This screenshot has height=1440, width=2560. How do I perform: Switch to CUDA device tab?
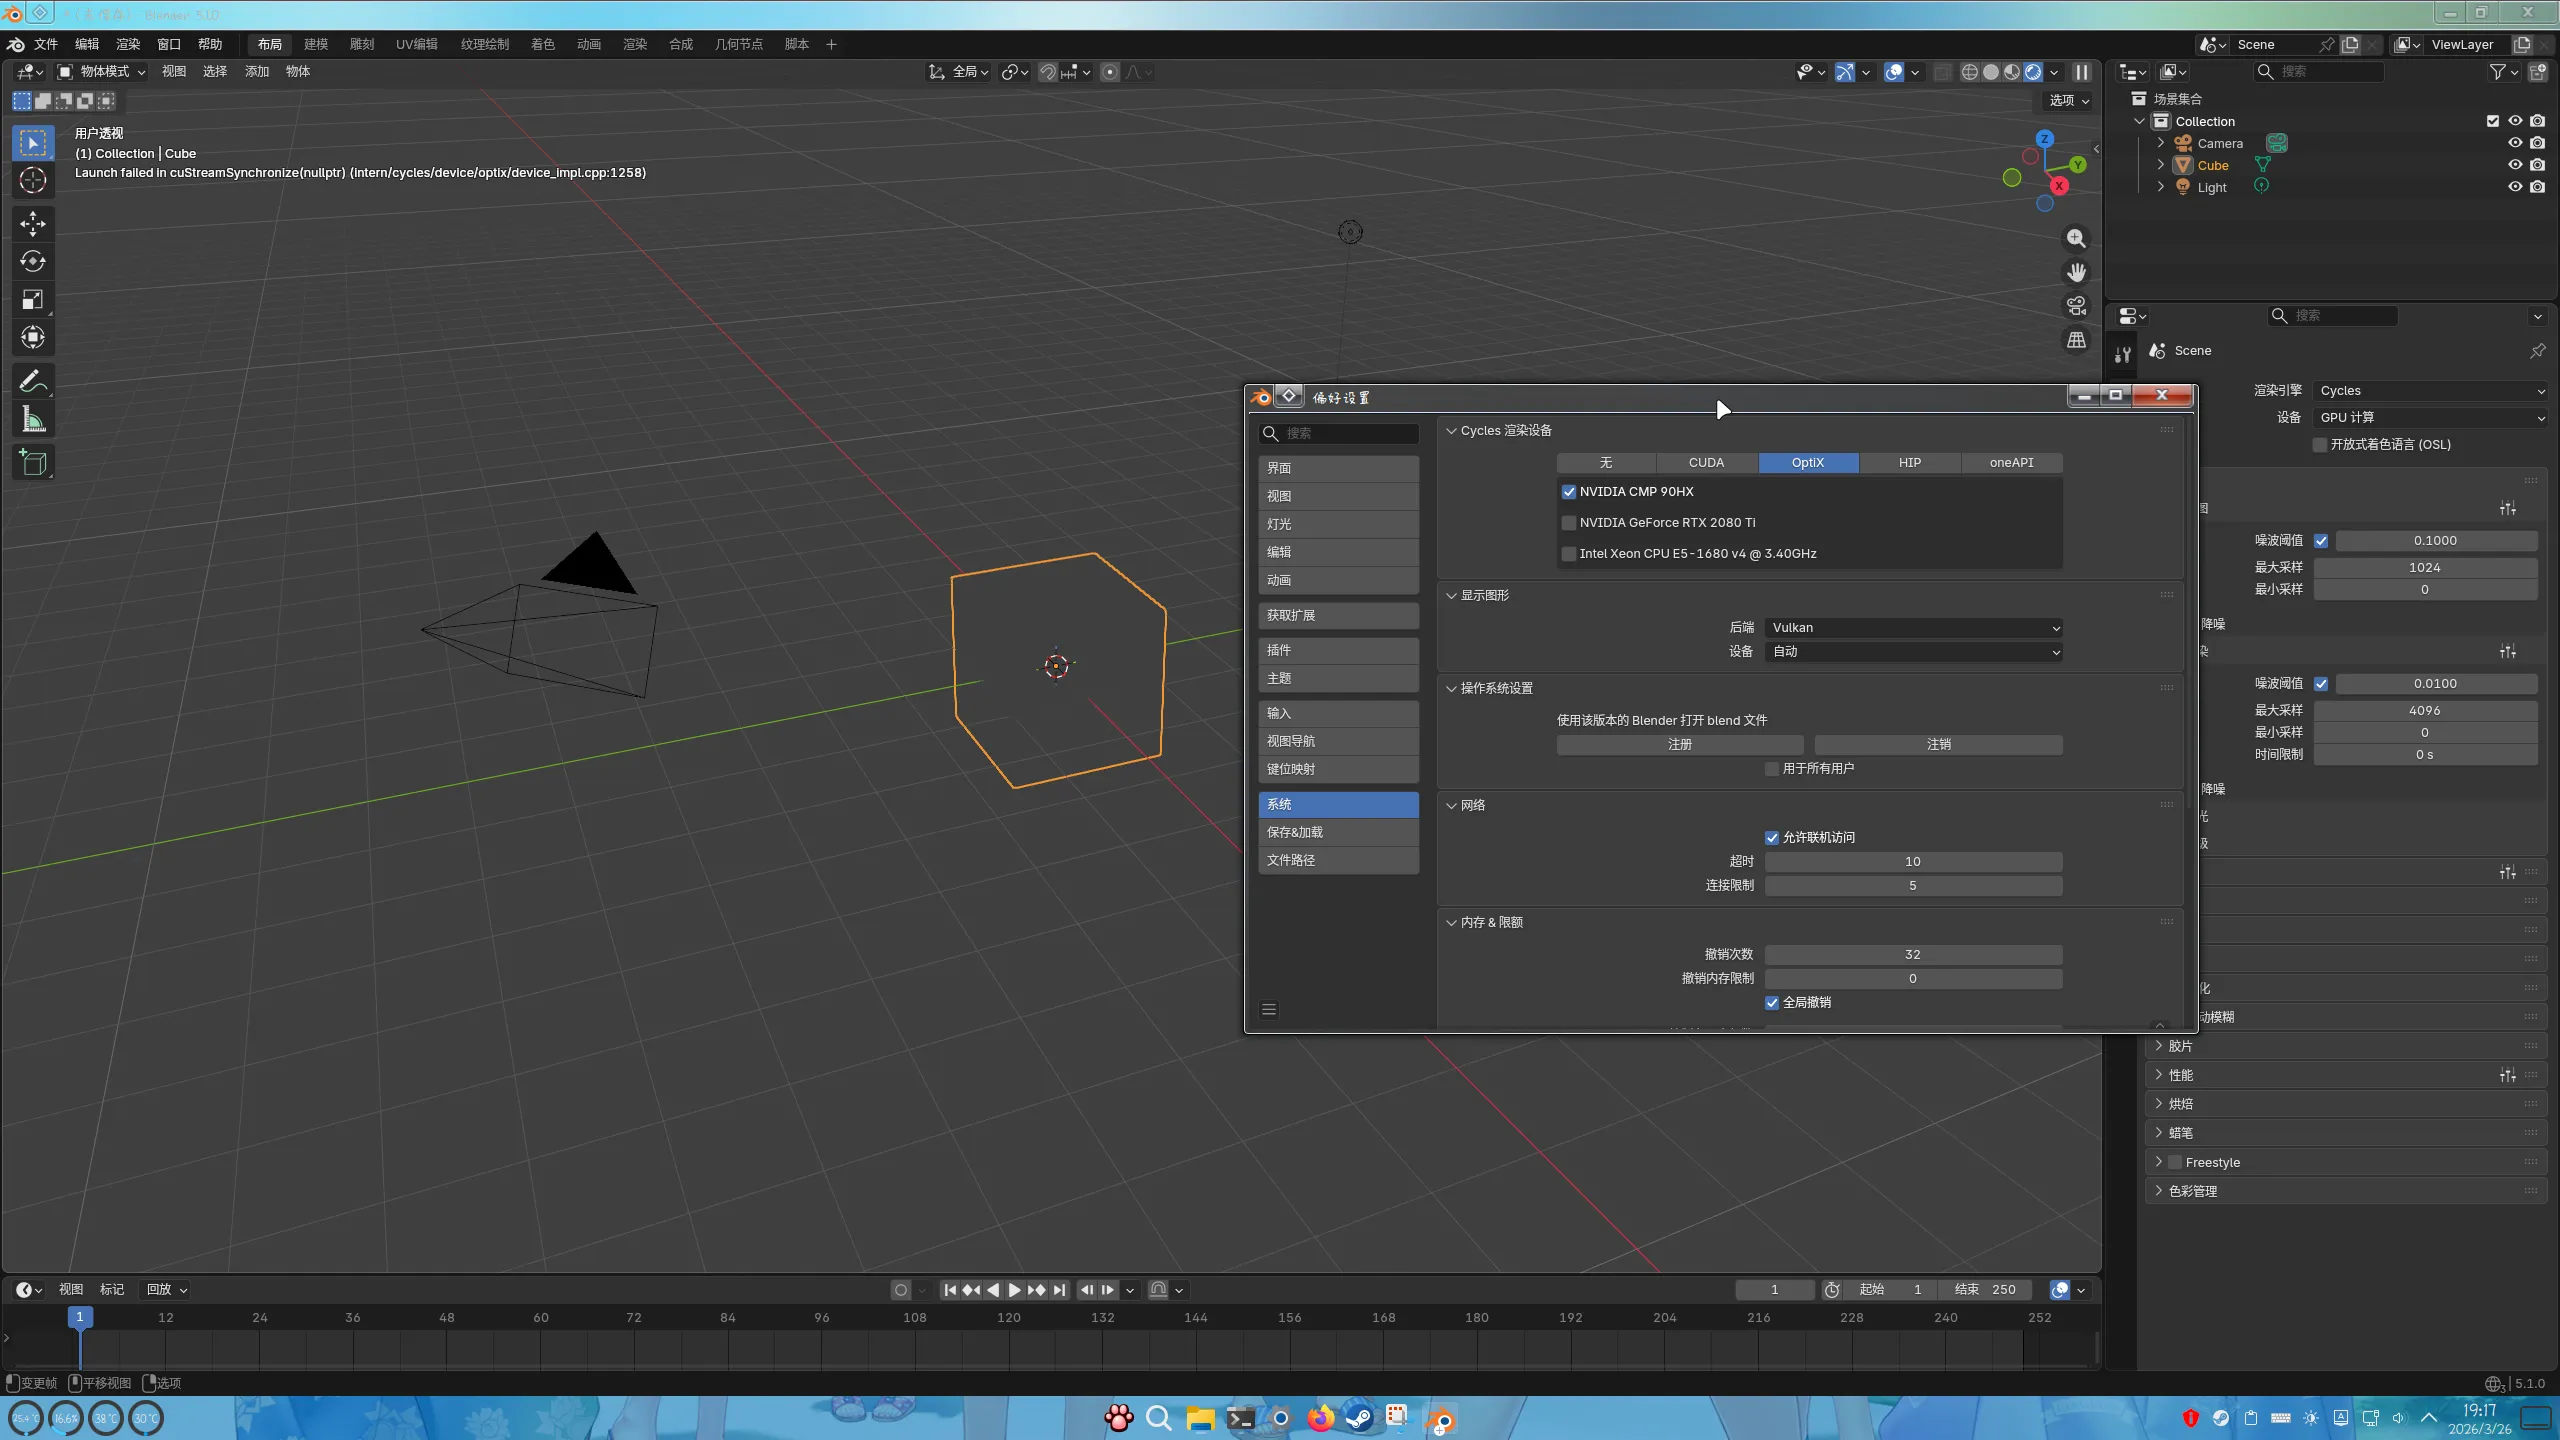1706,463
